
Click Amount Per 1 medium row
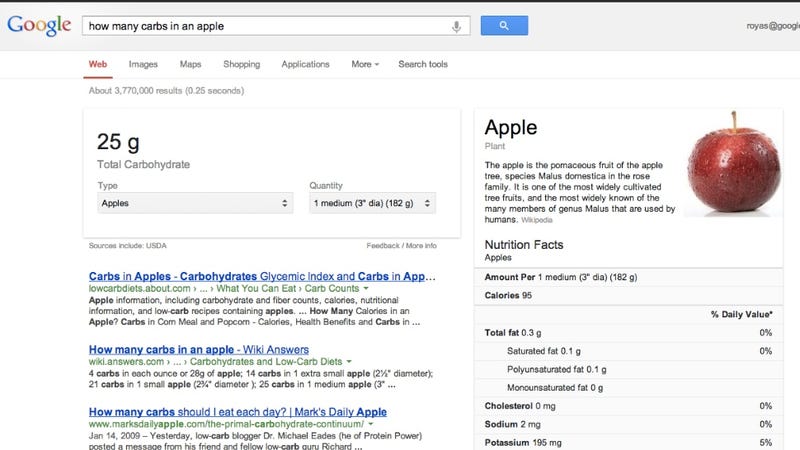coord(629,277)
